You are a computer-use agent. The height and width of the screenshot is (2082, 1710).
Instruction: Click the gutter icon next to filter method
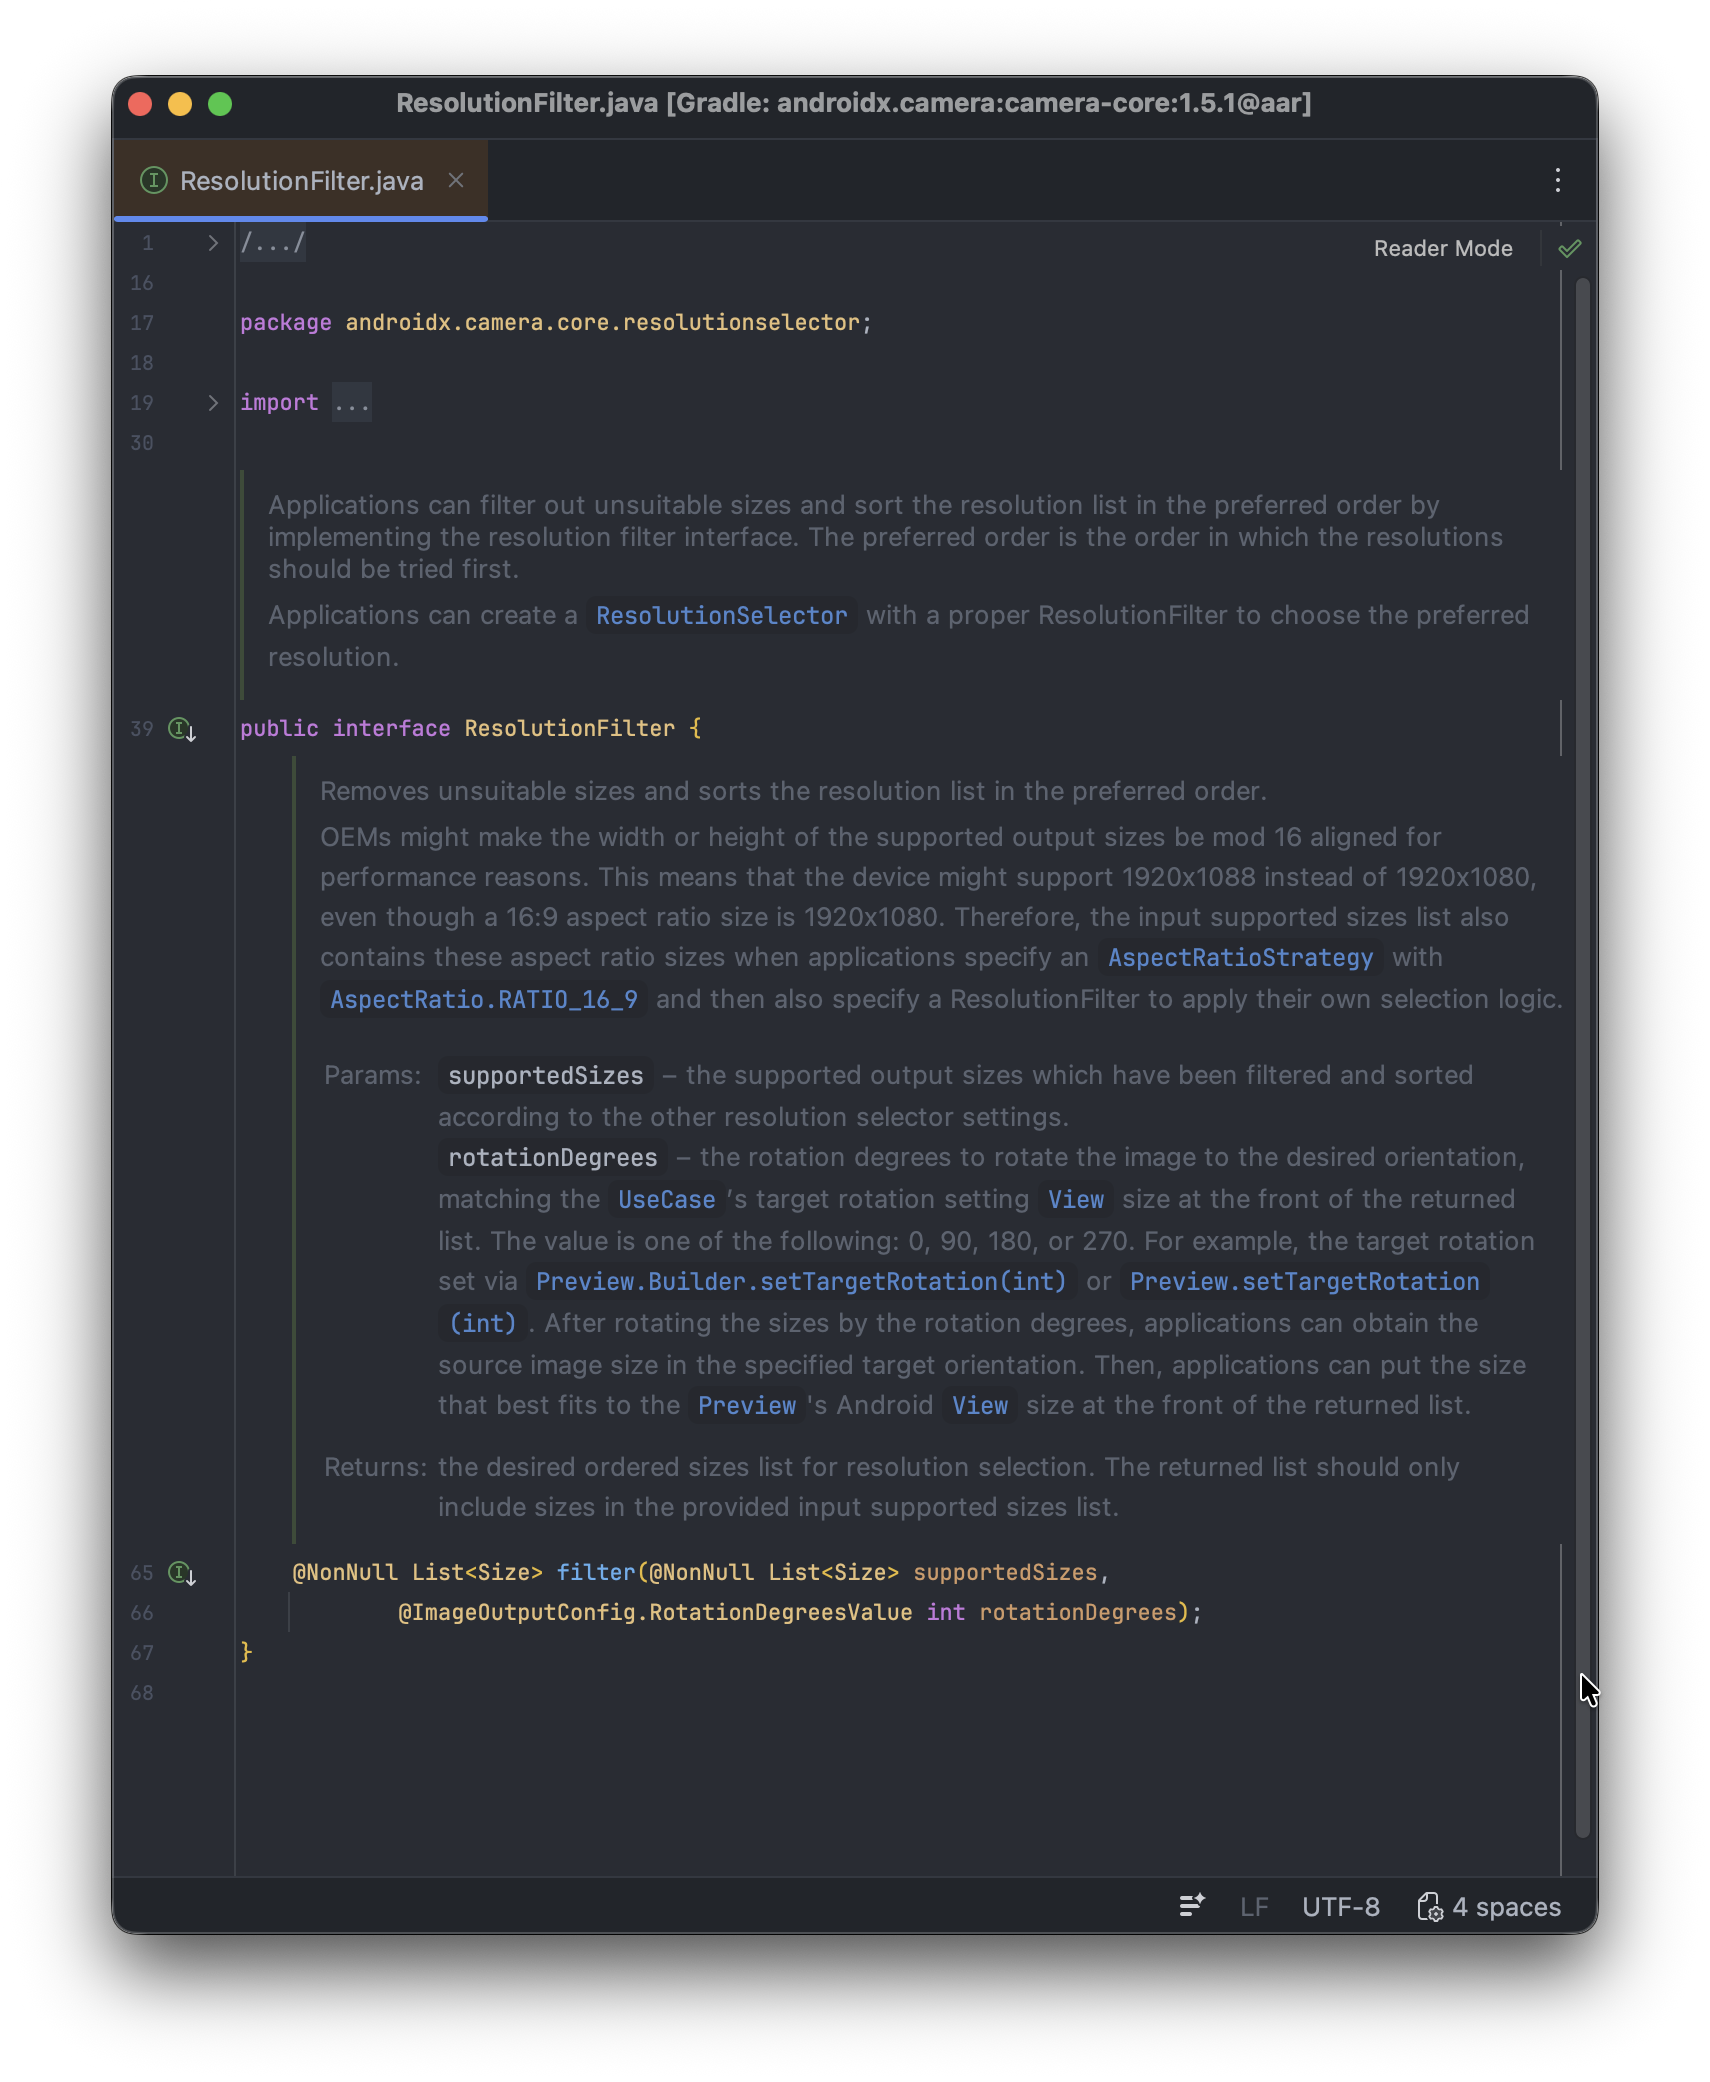point(181,1573)
